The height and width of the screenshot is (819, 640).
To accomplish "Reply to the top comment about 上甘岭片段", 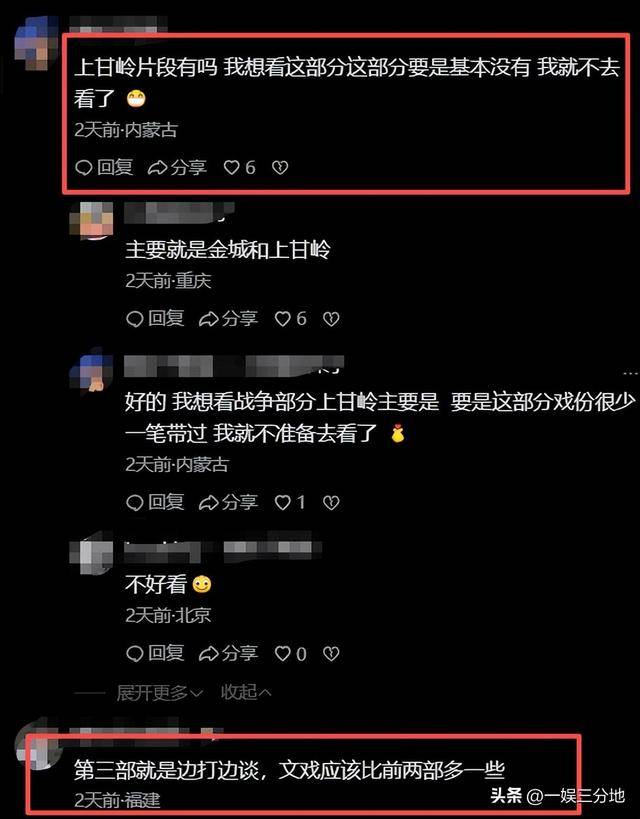I will pos(104,168).
